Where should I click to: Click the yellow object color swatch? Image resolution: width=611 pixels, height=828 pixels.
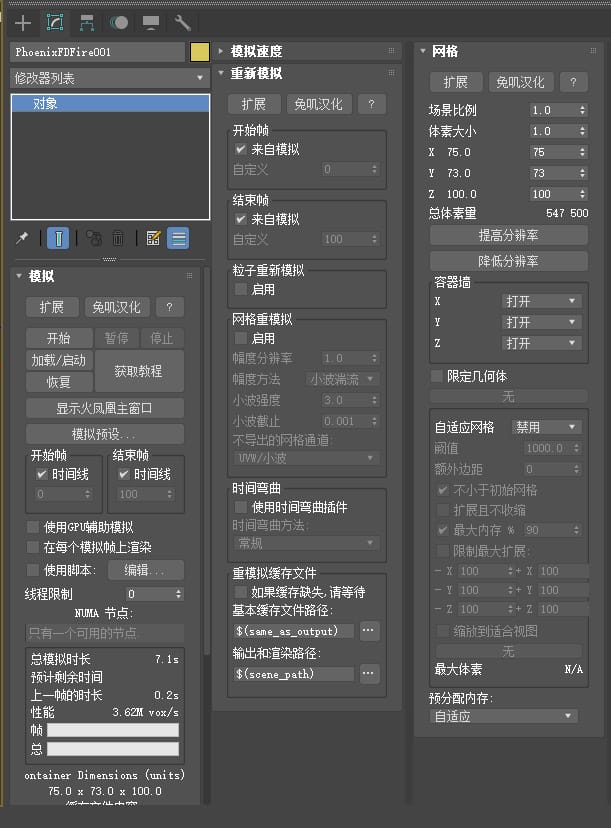[200, 52]
